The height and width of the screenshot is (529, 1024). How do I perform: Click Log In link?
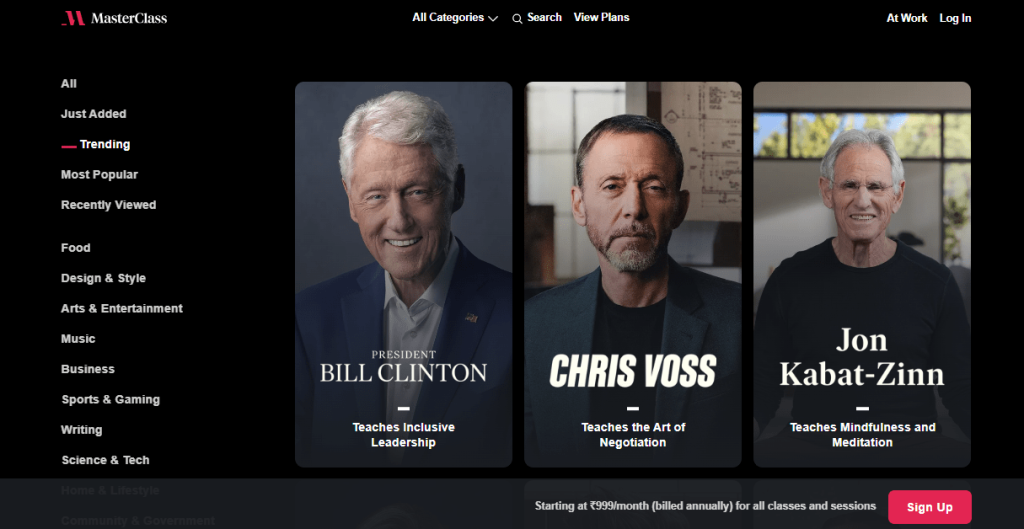[955, 18]
